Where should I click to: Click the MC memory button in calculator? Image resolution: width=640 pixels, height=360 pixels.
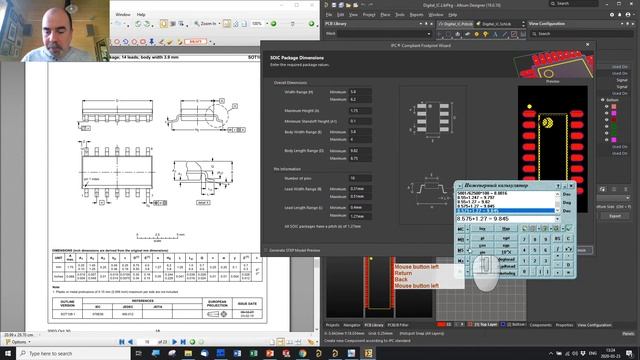click(x=461, y=229)
